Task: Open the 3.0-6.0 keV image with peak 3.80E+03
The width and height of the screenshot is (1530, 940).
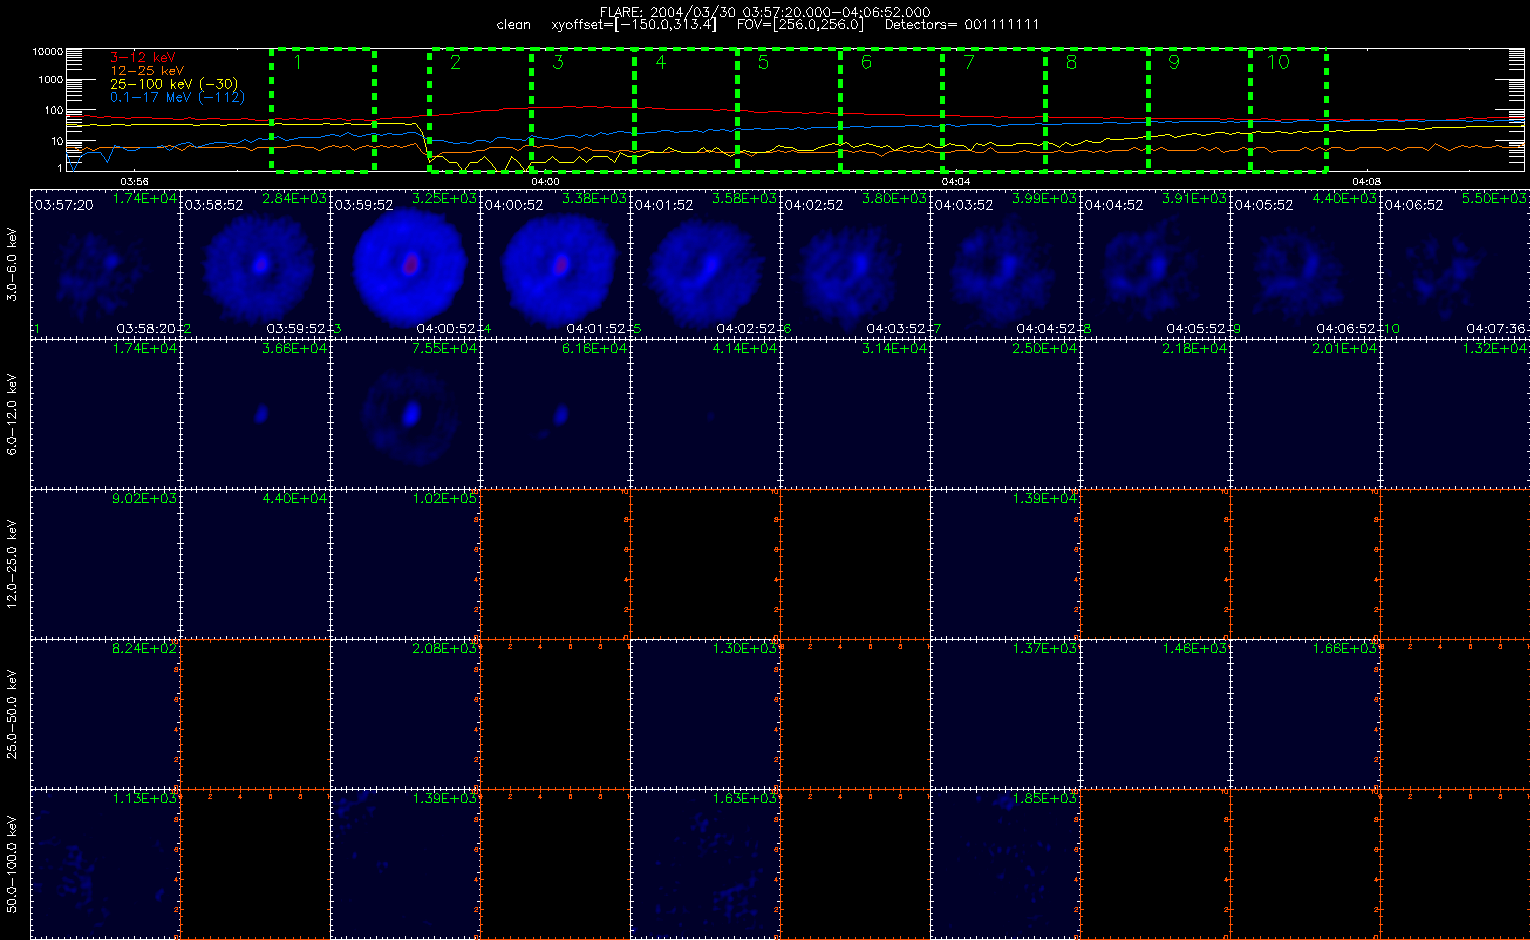Action: (x=855, y=263)
